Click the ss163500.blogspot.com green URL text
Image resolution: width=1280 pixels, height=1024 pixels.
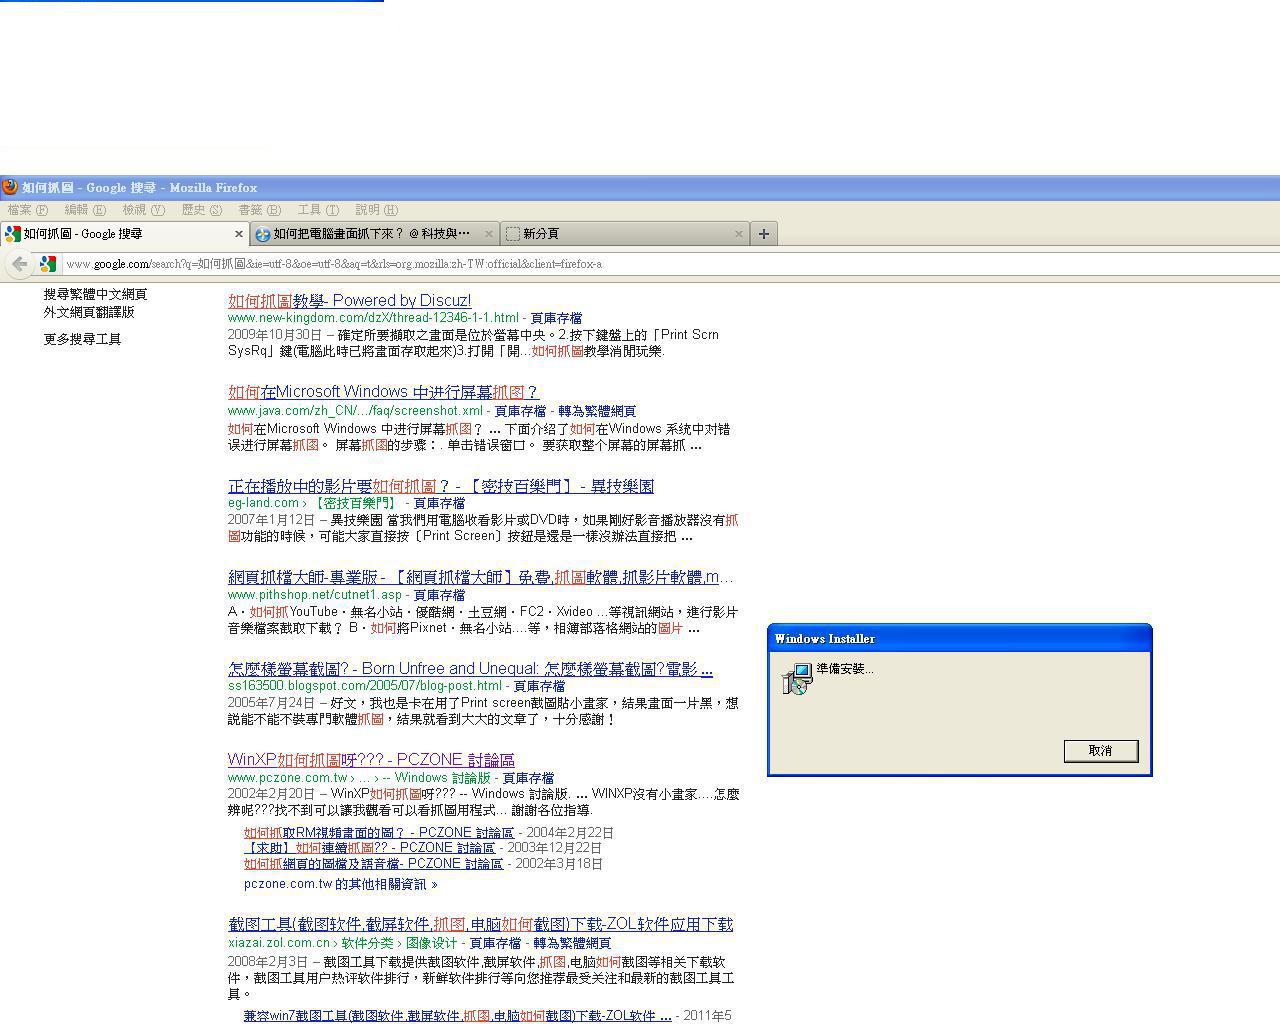[365, 686]
